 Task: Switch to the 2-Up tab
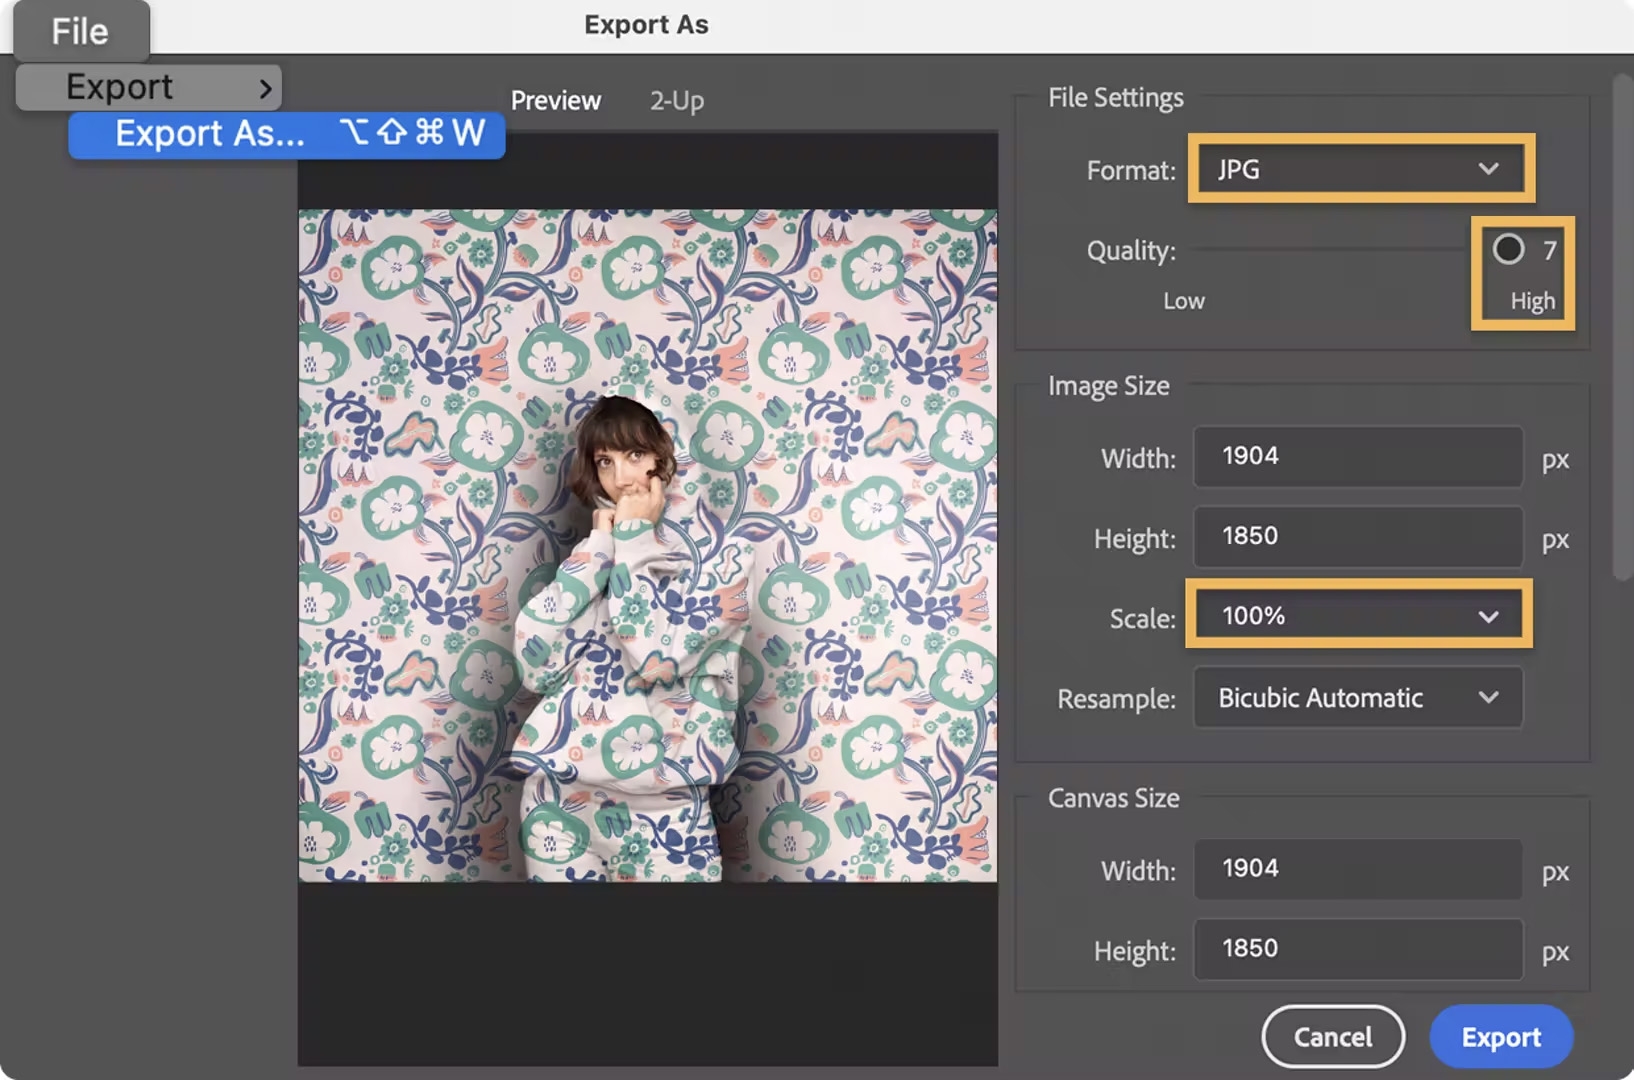pos(676,100)
